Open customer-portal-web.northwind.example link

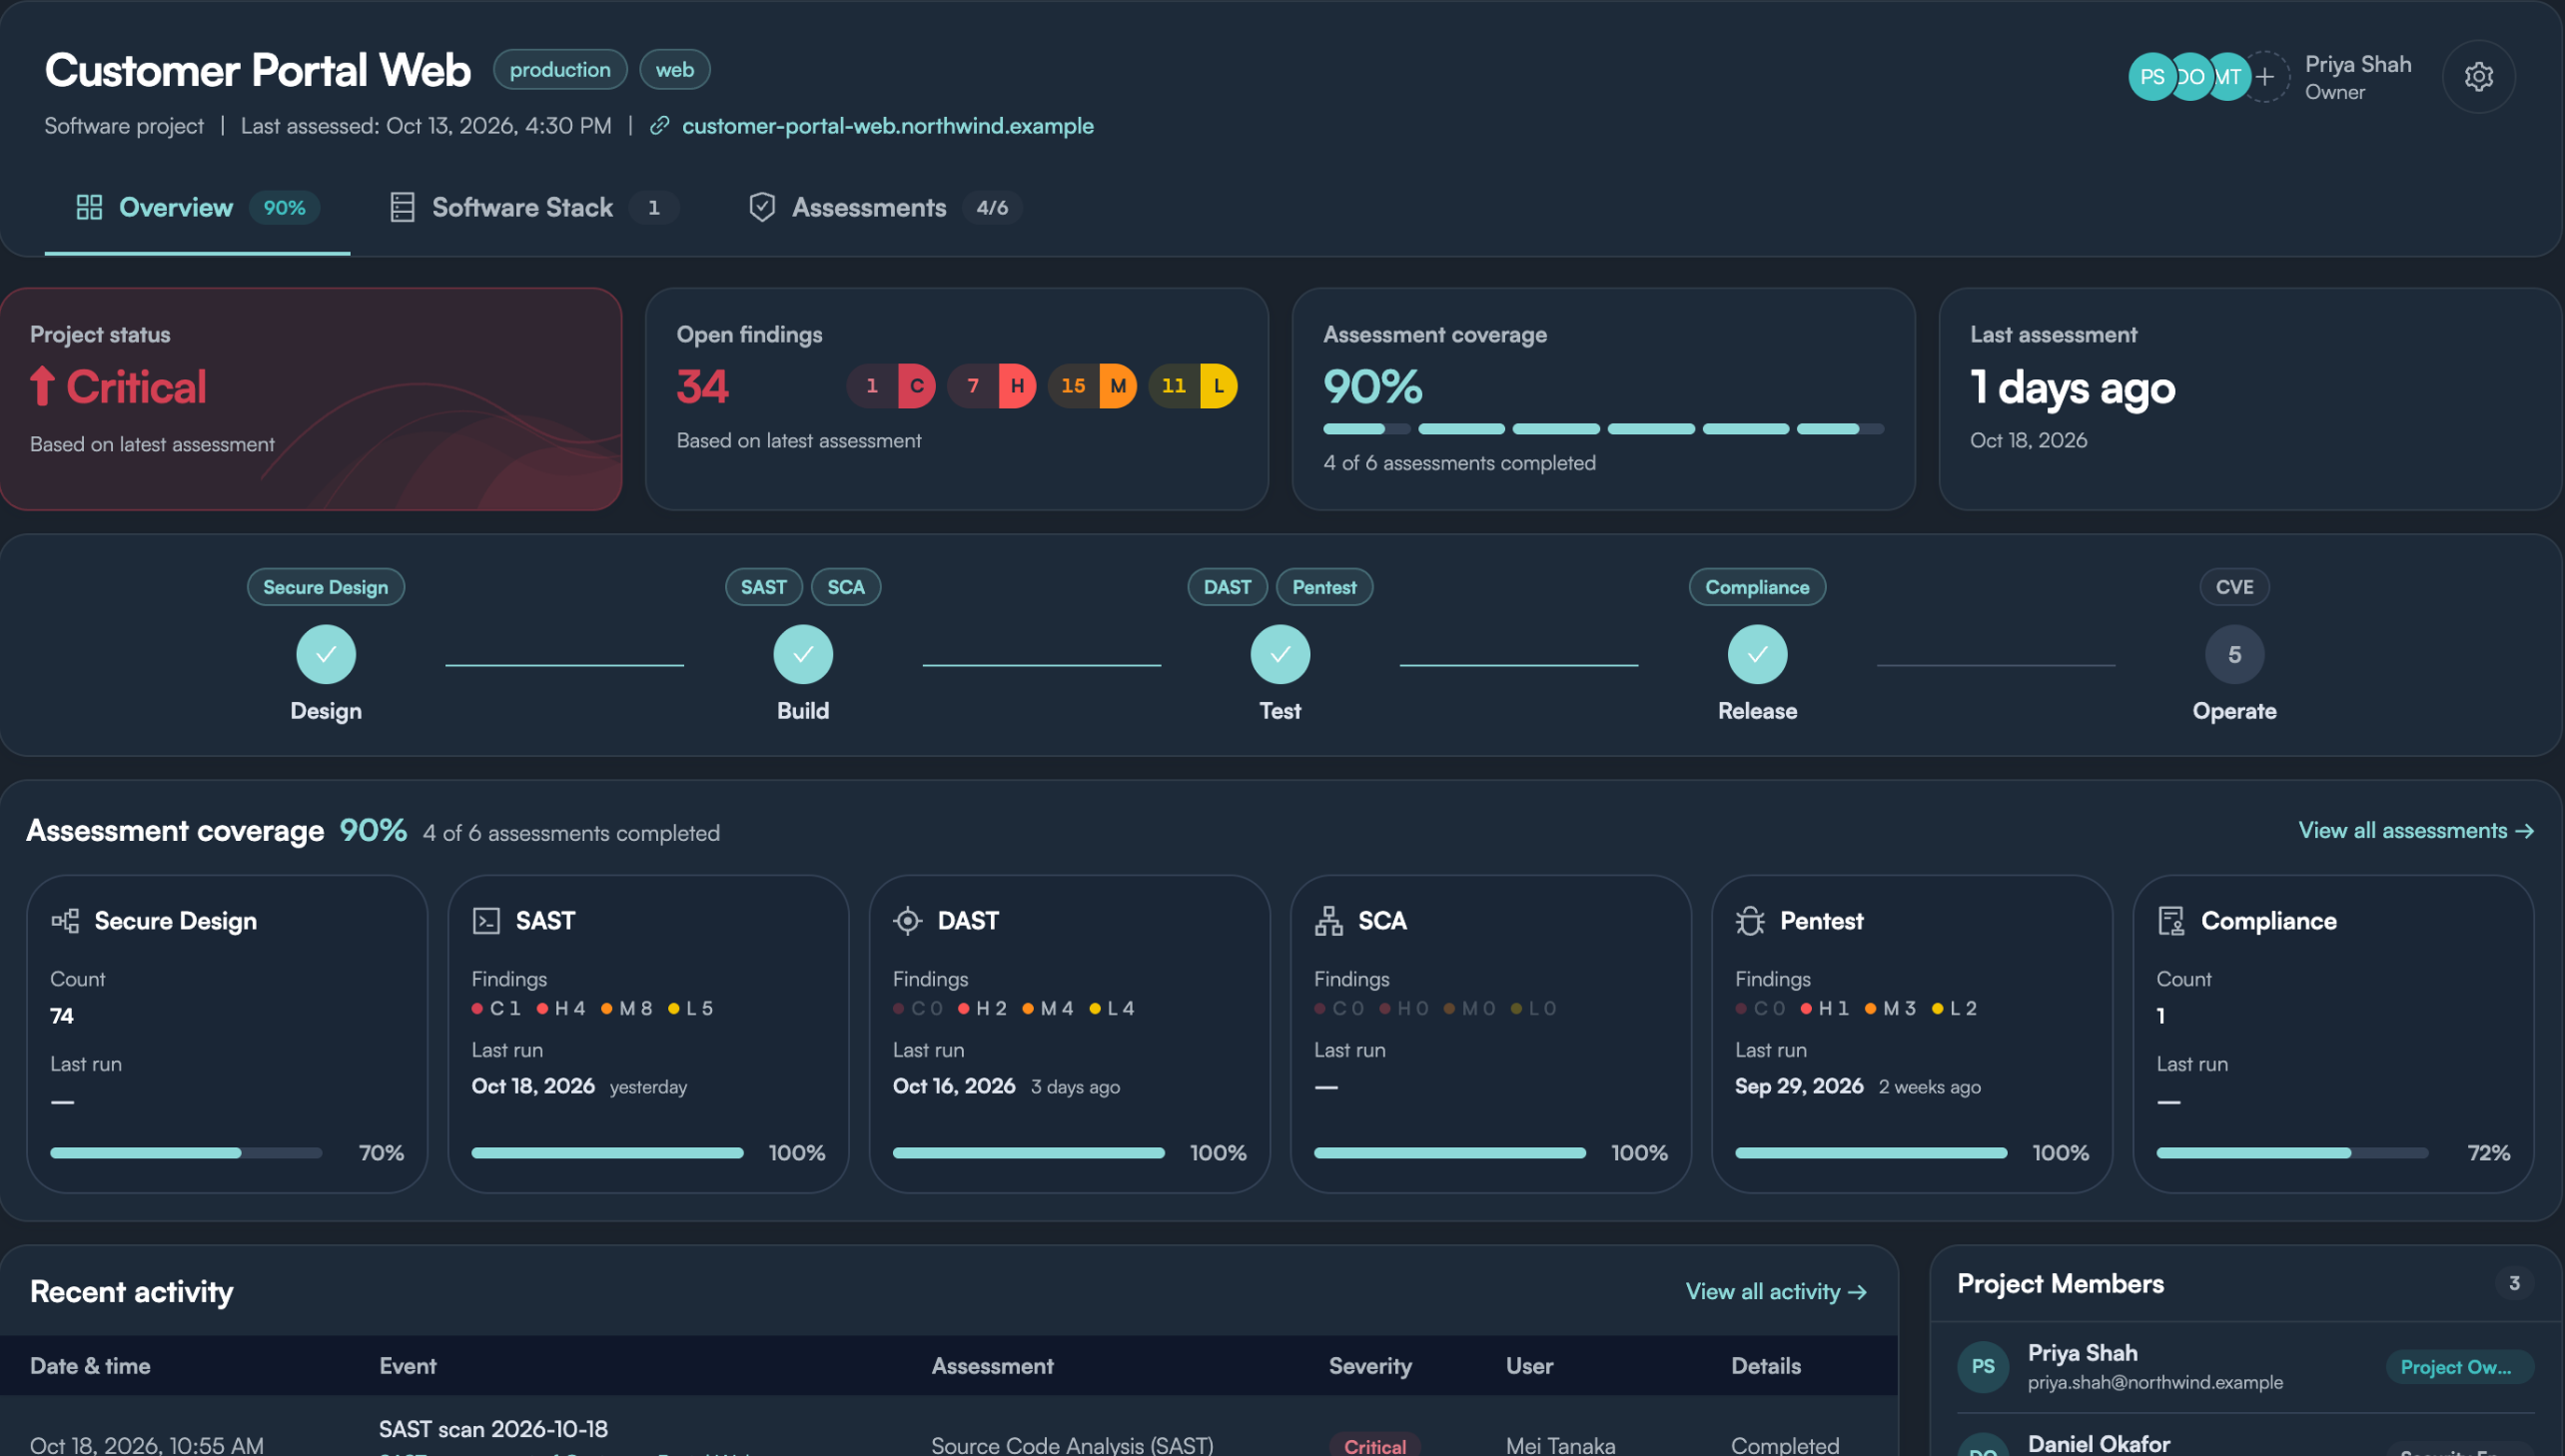click(x=887, y=126)
